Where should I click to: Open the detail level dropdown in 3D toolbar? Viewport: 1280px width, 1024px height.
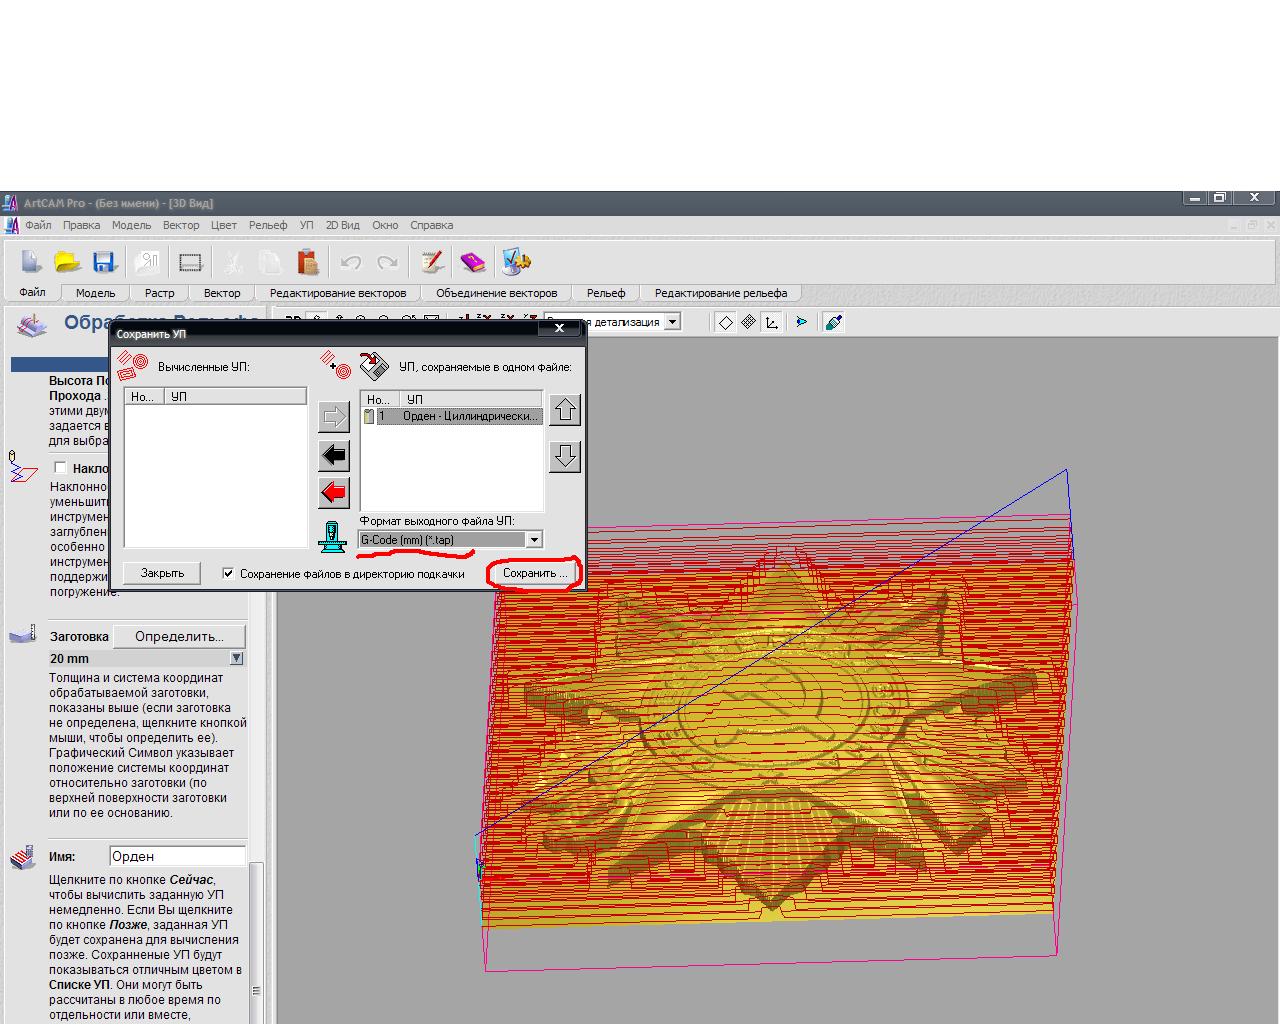tap(673, 322)
